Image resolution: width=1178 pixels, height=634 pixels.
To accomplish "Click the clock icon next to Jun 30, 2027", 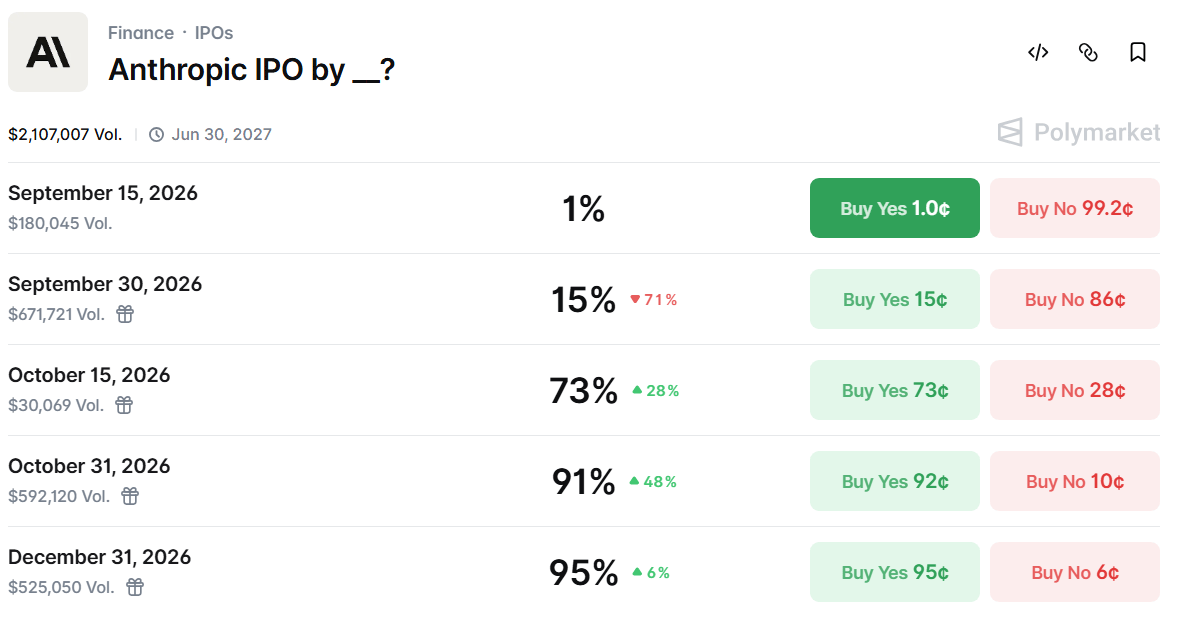I will (x=156, y=134).
